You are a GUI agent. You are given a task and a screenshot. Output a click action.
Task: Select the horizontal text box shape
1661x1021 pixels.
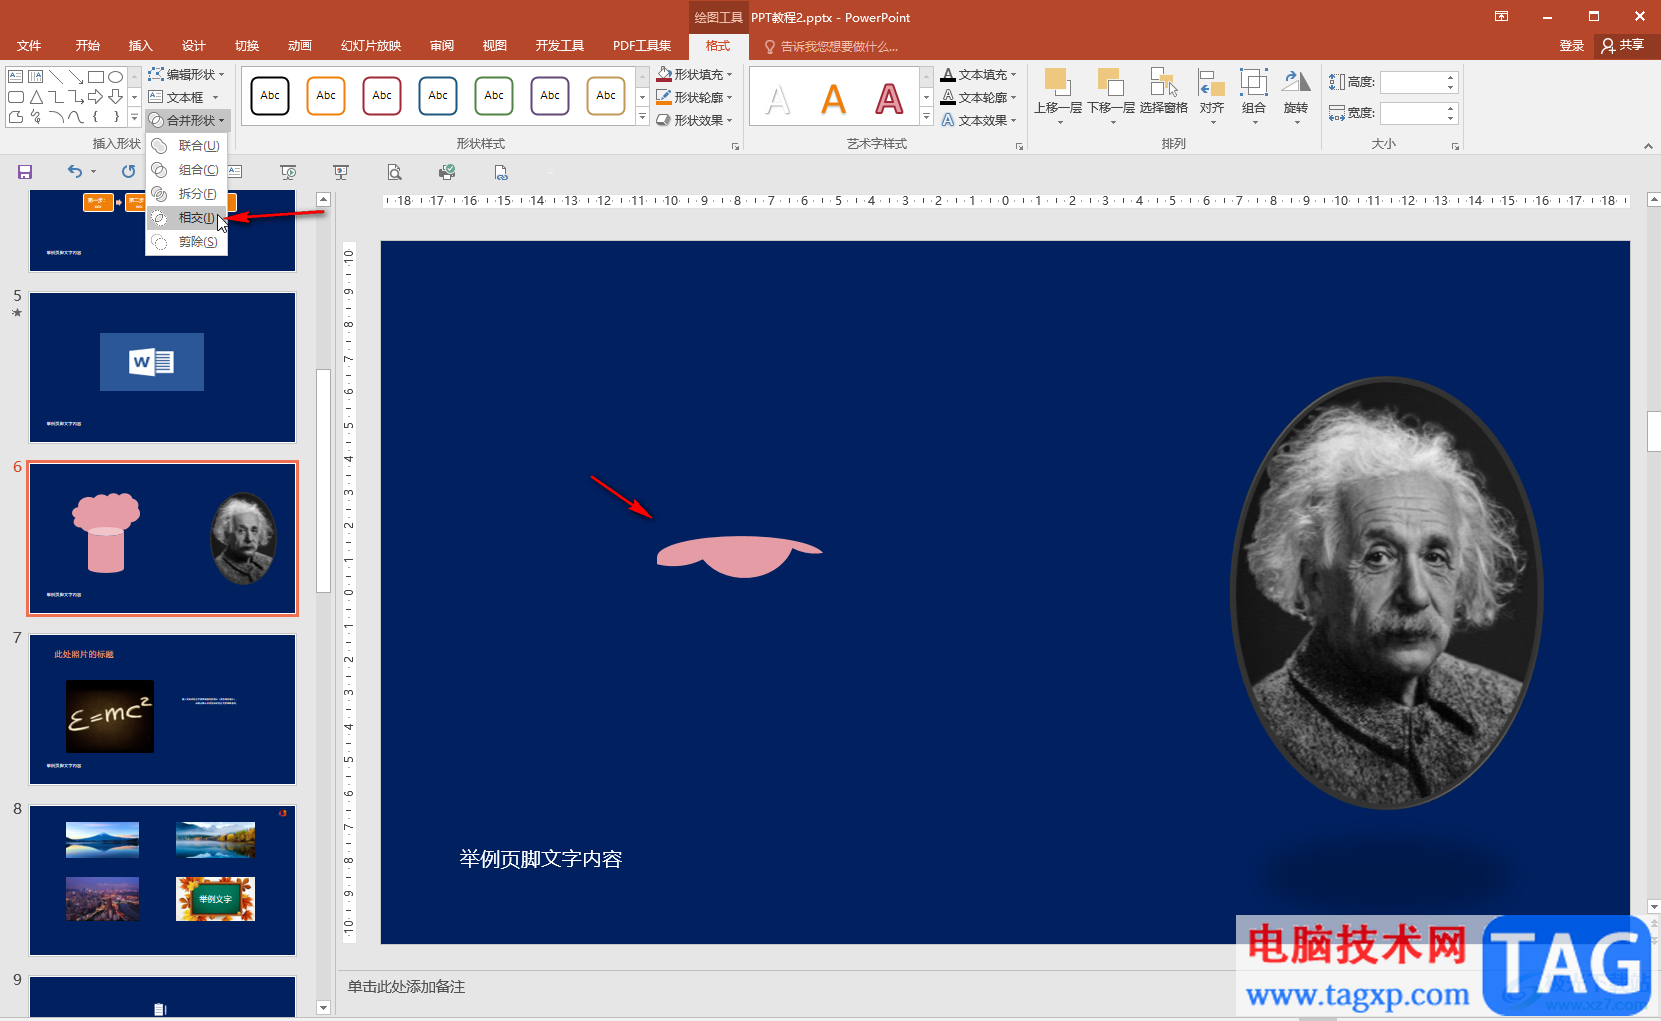16,77
